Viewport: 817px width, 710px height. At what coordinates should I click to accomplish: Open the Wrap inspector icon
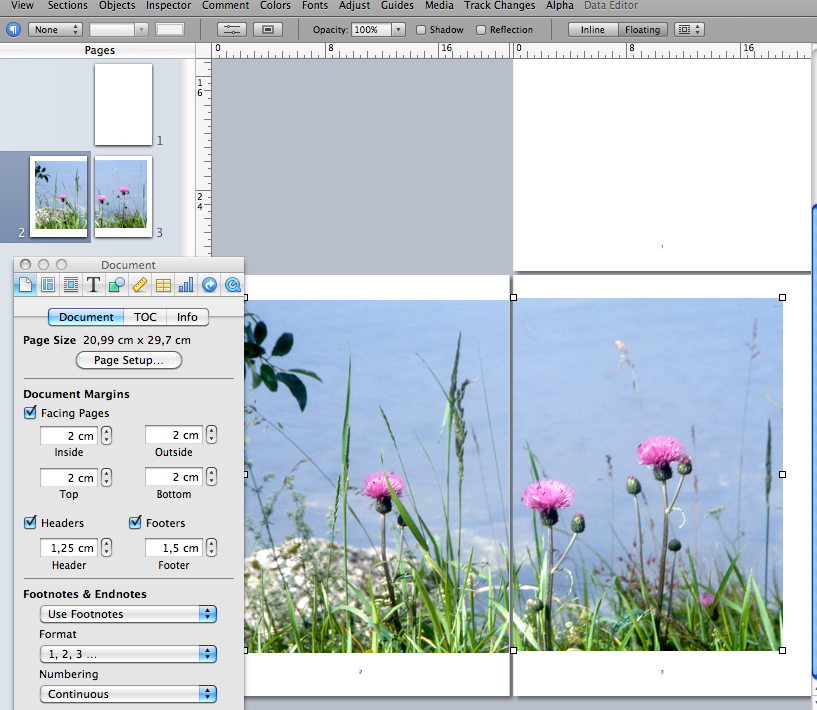[x=70, y=285]
